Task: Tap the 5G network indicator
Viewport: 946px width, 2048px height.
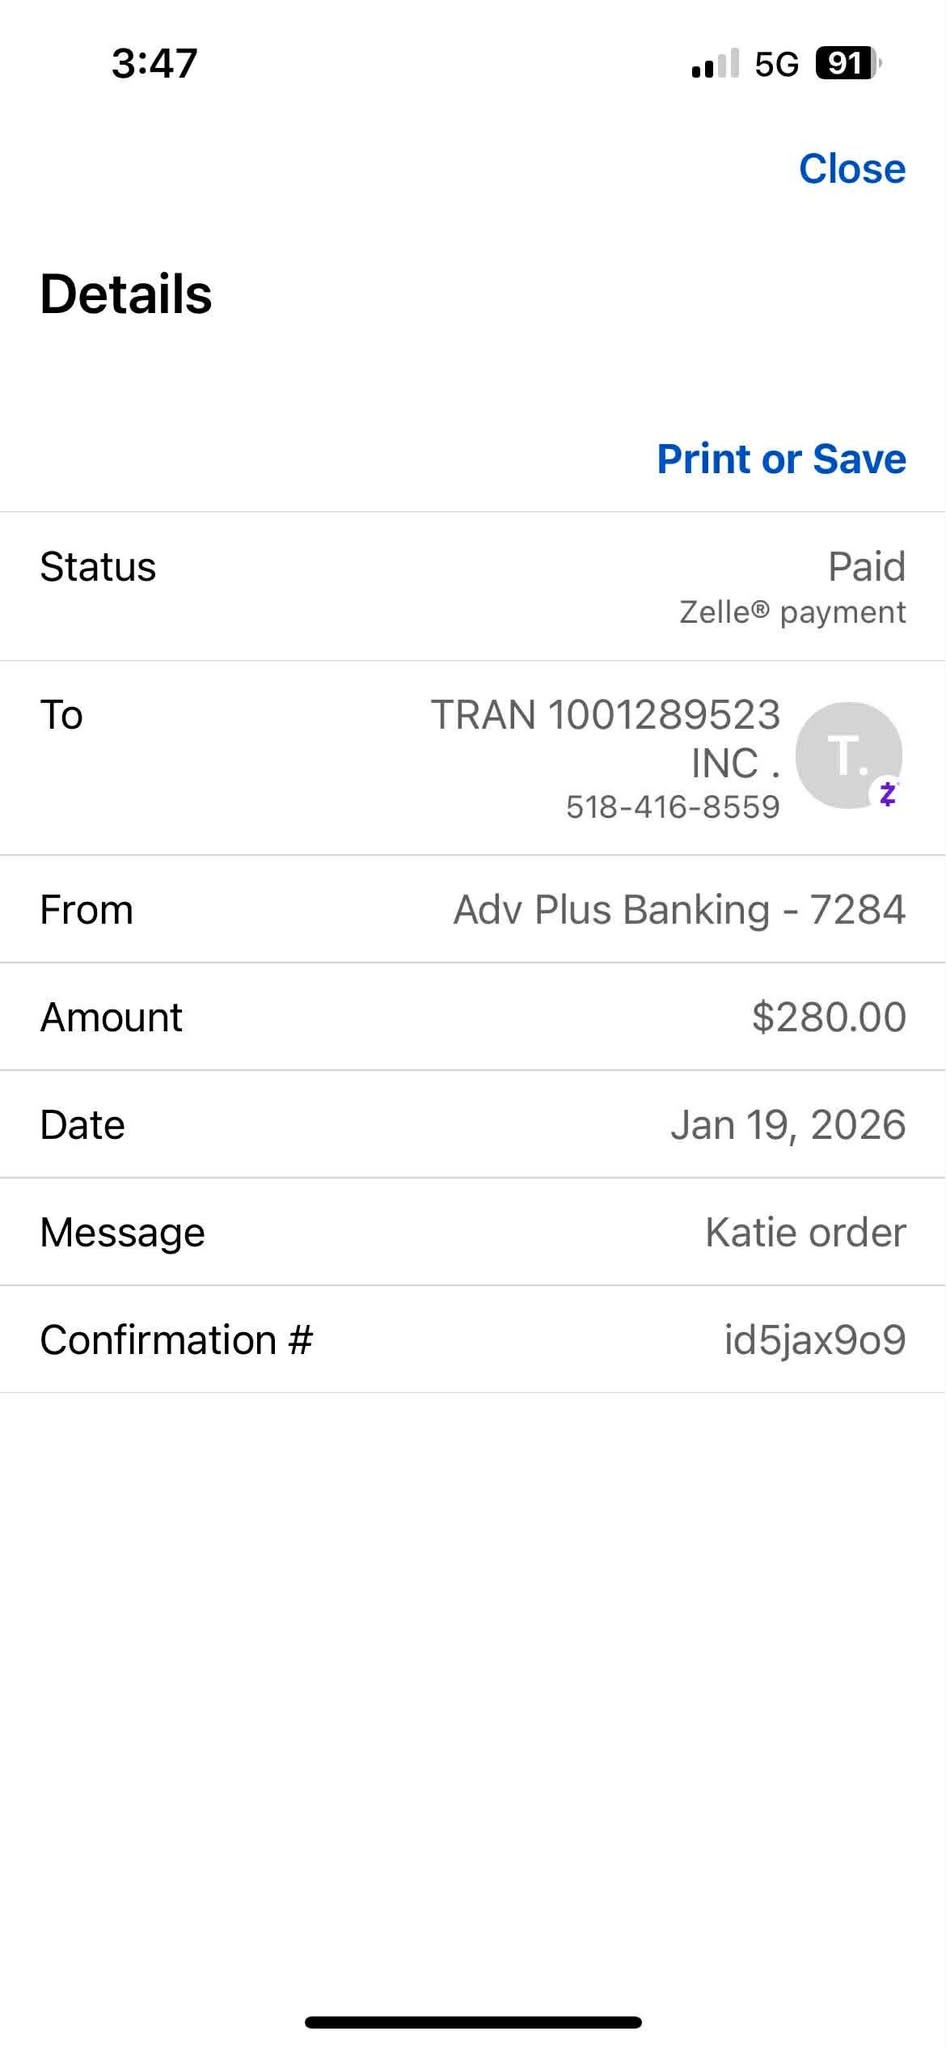Action: click(776, 65)
